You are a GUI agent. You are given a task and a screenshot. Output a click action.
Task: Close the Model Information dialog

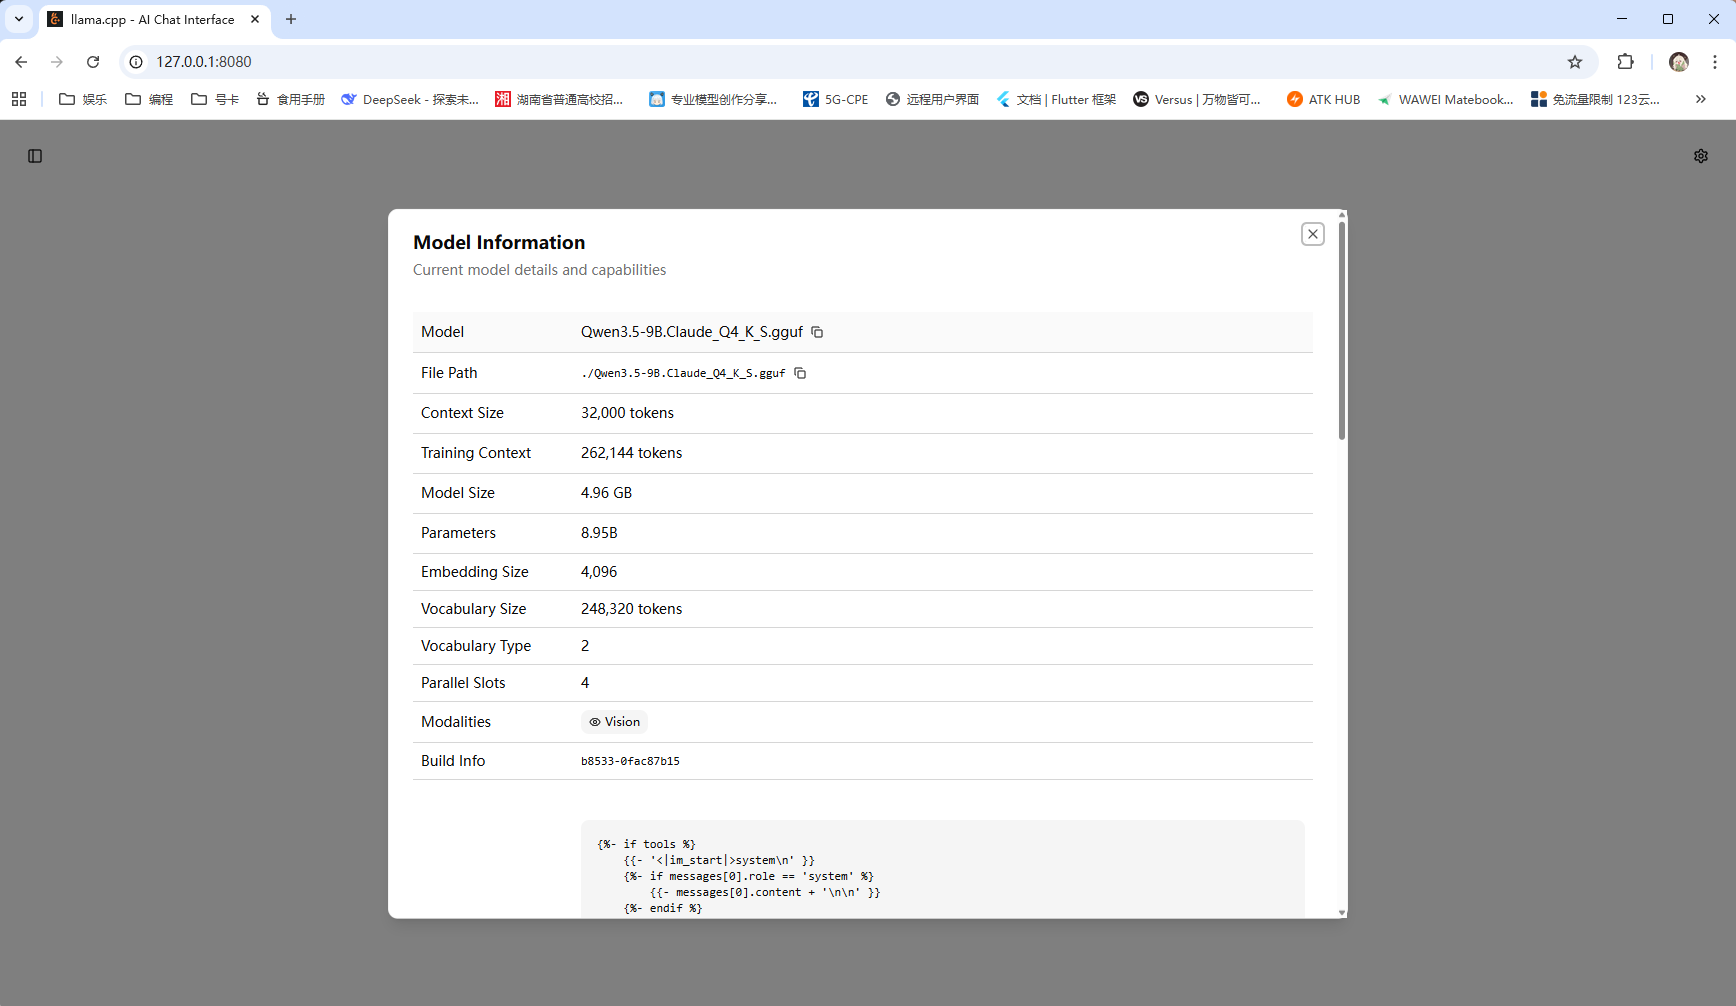pos(1312,234)
